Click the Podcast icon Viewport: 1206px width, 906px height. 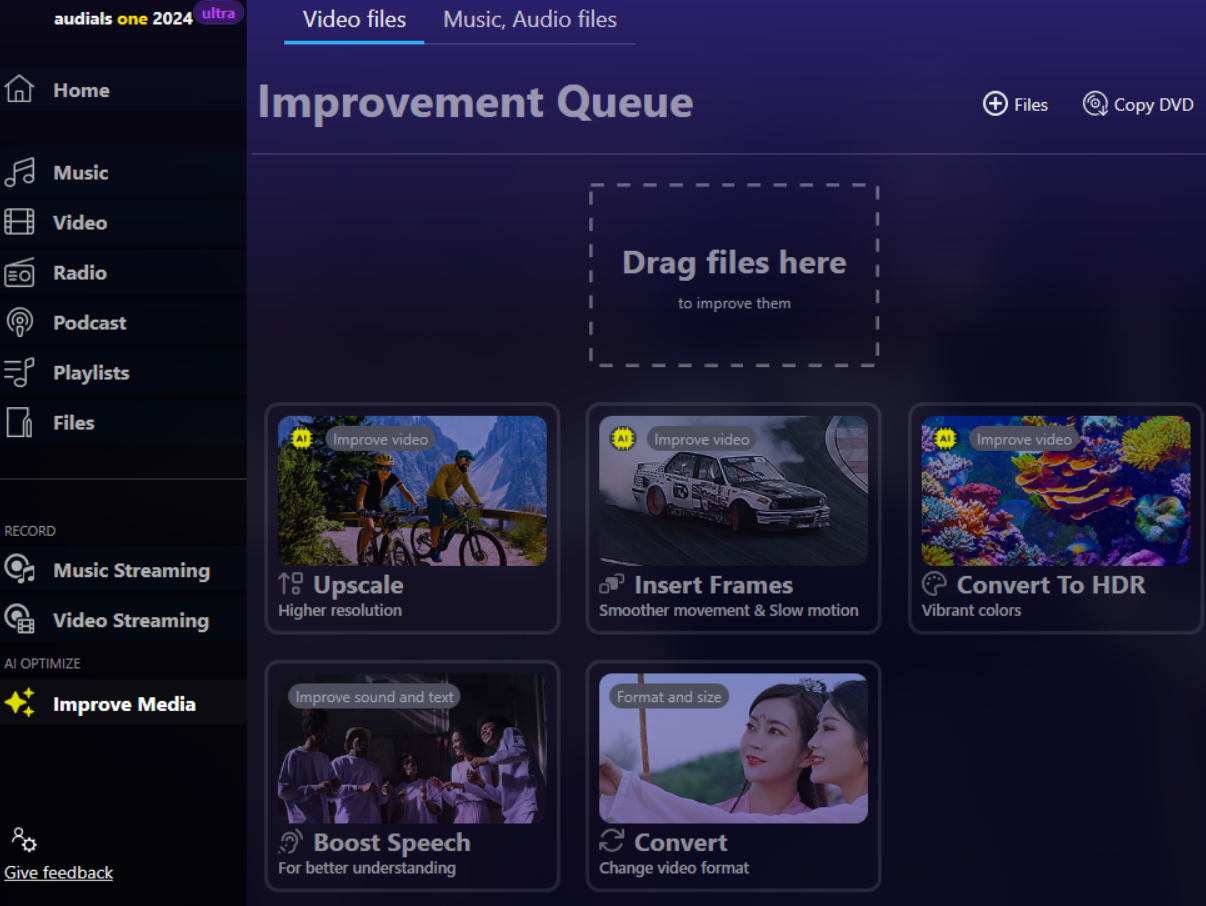pos(19,322)
